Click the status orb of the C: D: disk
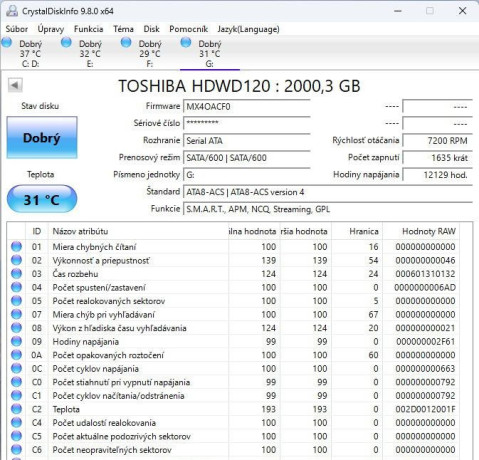This screenshot has height=460, width=479. pyautogui.click(x=7, y=42)
